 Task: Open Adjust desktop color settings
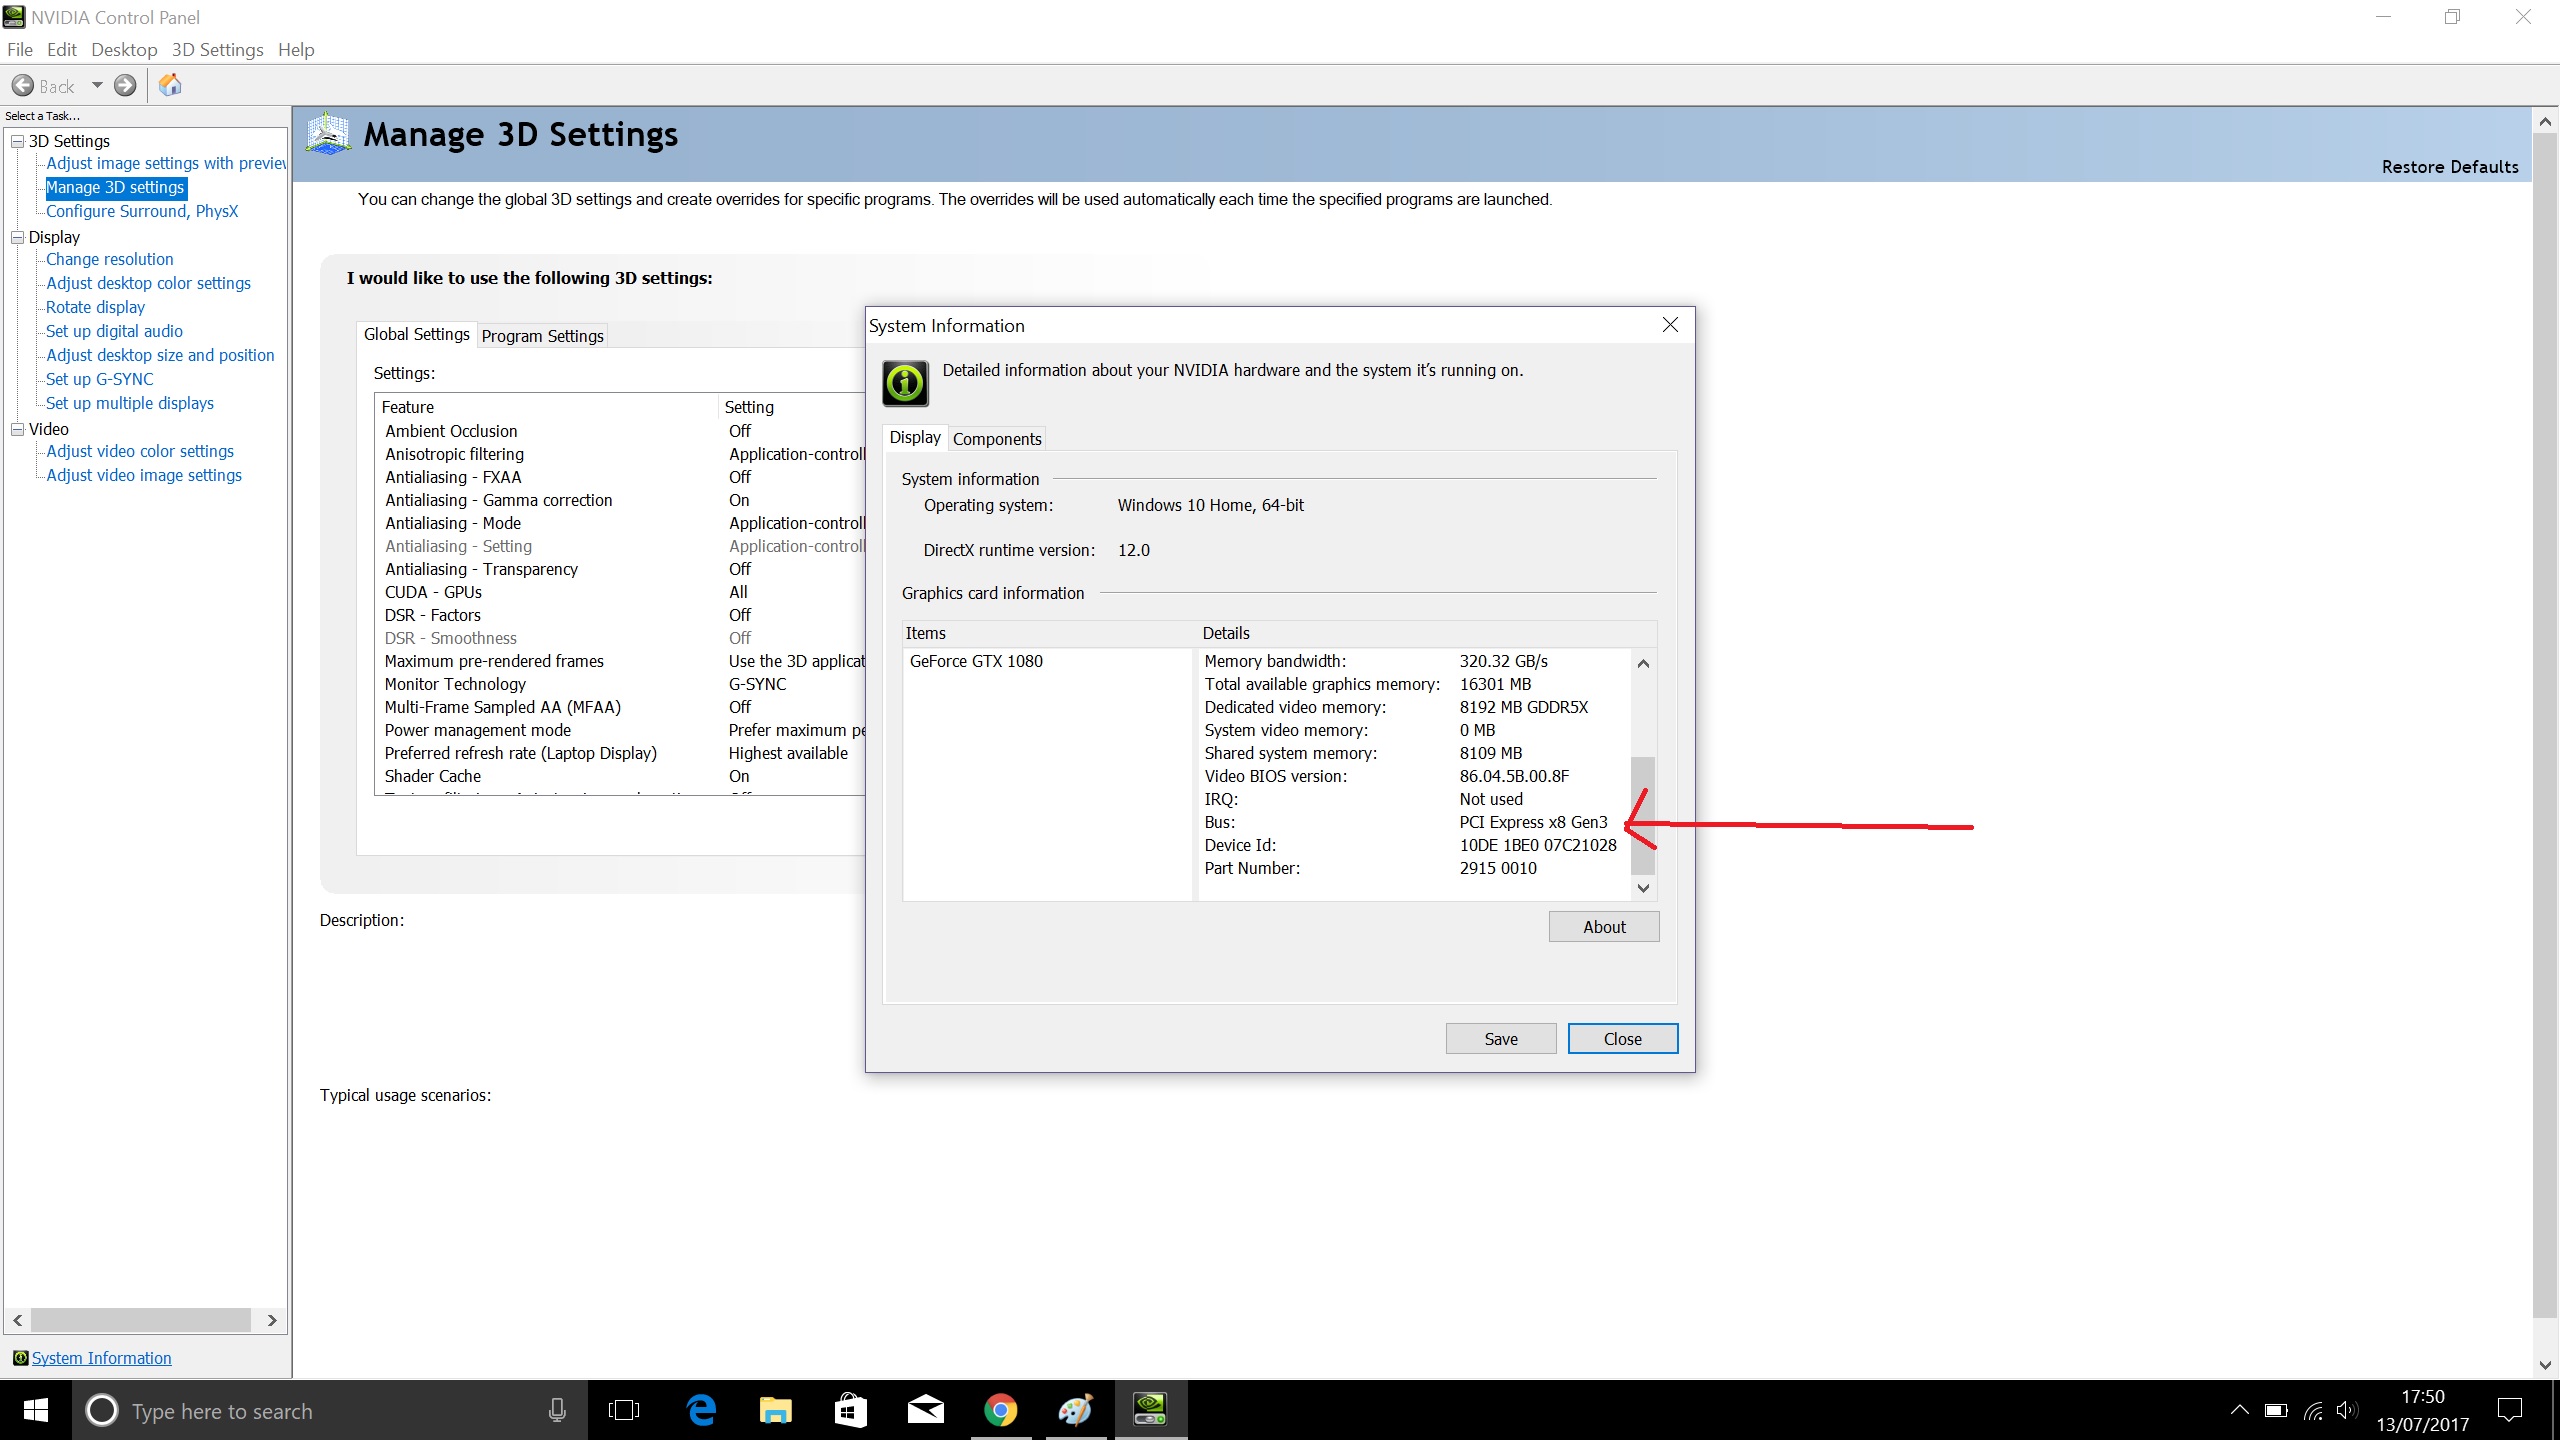(148, 283)
